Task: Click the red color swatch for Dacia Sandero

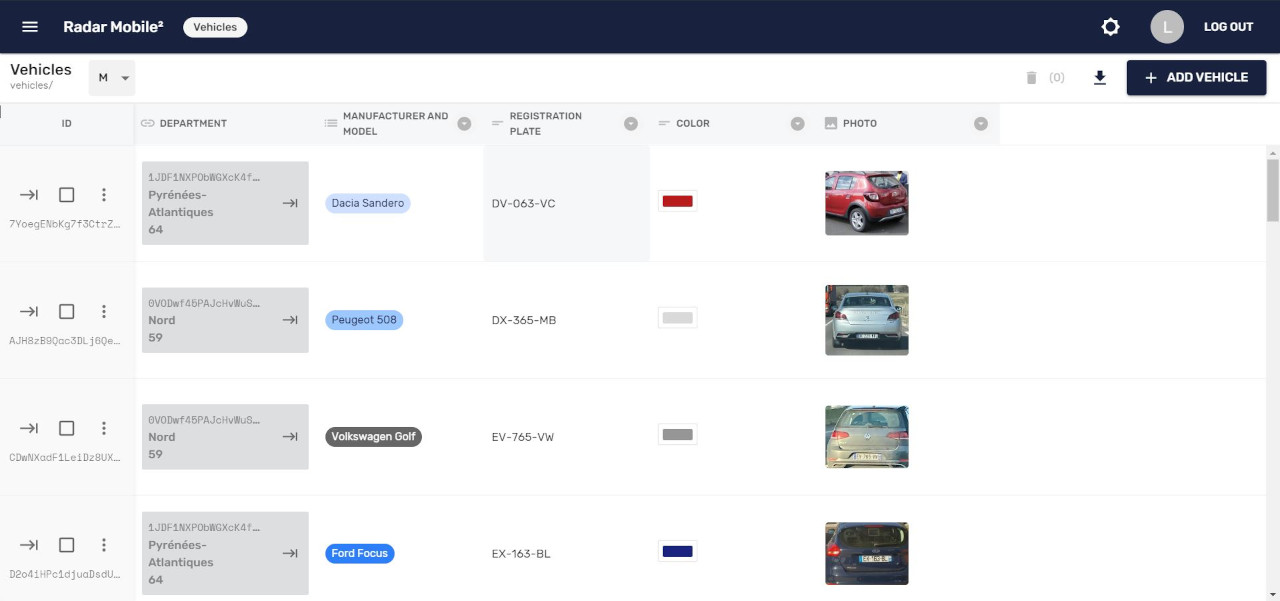Action: (678, 201)
